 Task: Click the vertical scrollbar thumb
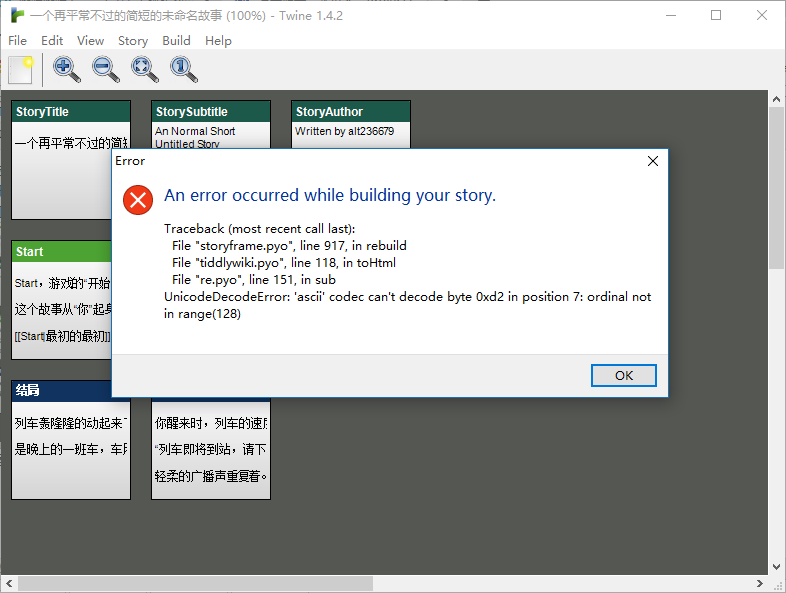tap(776, 188)
